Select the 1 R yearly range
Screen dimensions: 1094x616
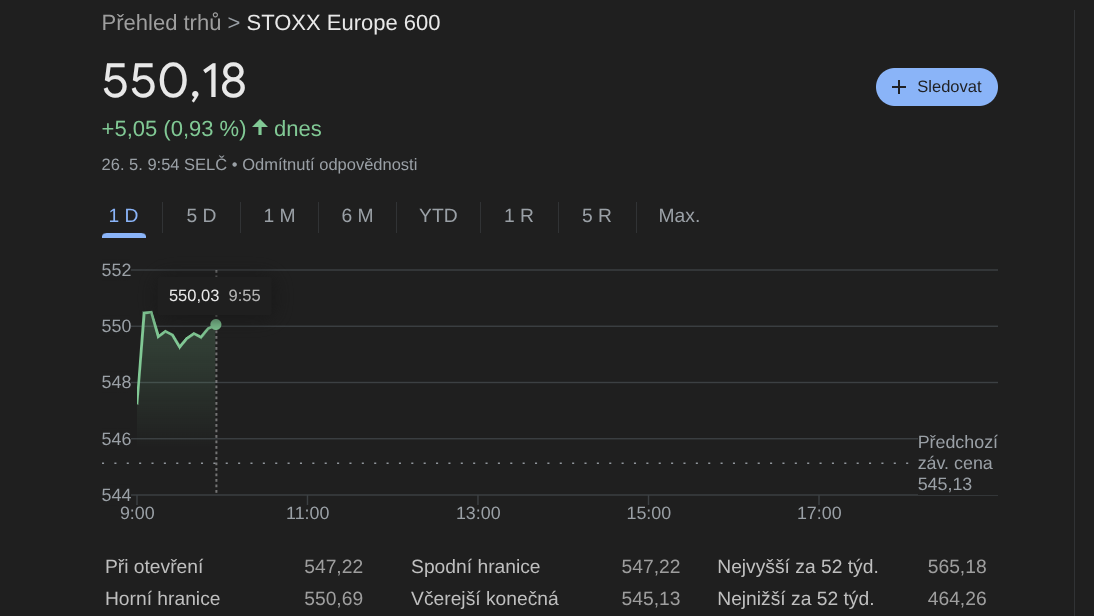pos(518,216)
